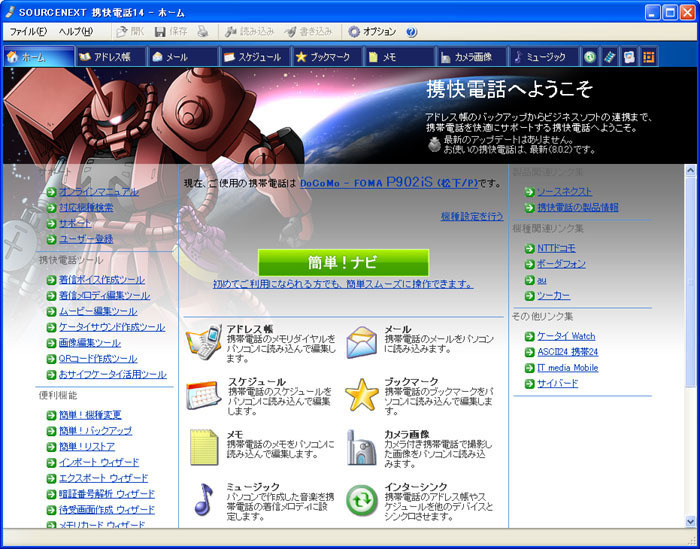Image resolution: width=700 pixels, height=549 pixels.
Task: Open the 着信ボイス作成ツール link
Action: pyautogui.click(x=102, y=280)
